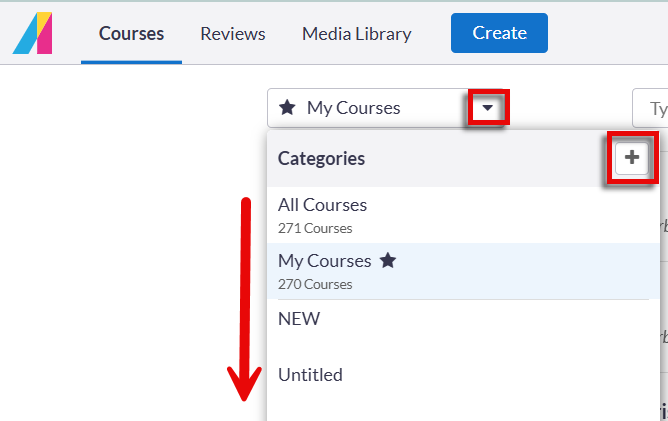Click the "270 Courses" count text
The height and width of the screenshot is (421, 668).
coord(315,284)
